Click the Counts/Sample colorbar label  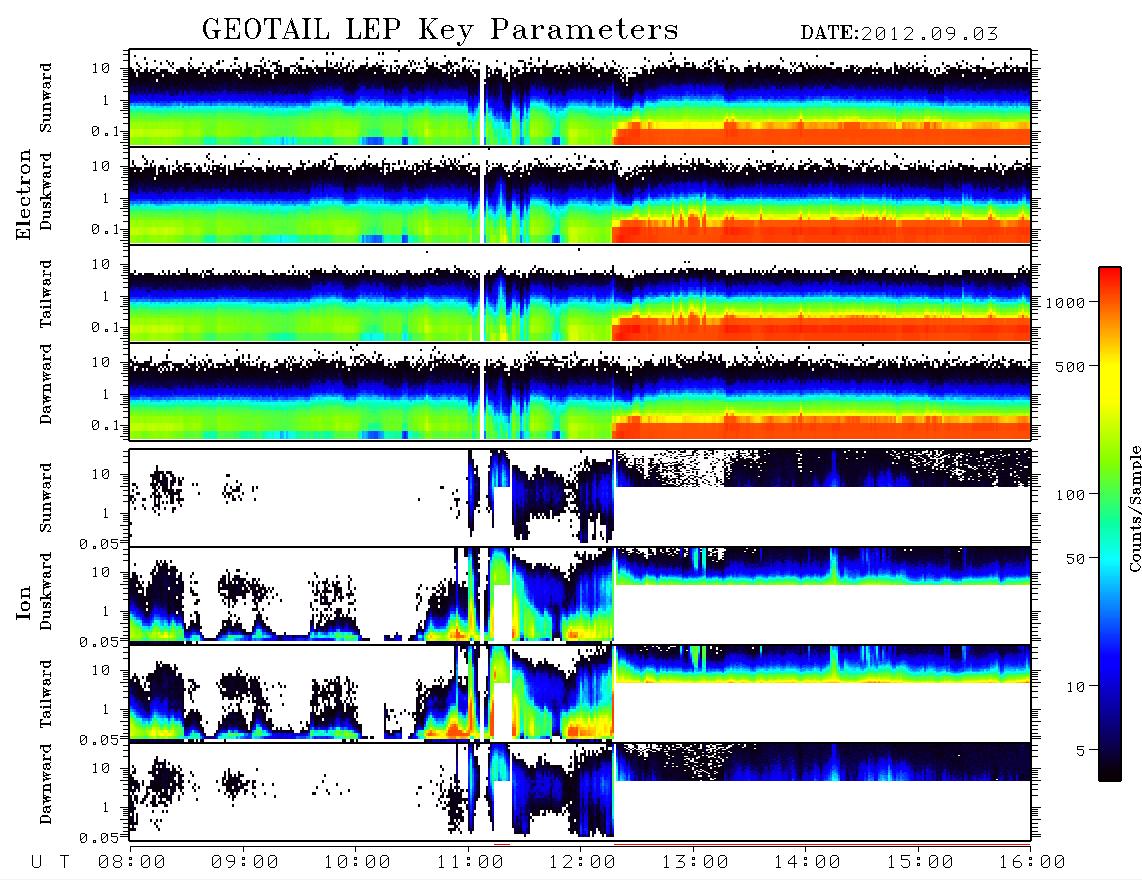pos(1134,508)
